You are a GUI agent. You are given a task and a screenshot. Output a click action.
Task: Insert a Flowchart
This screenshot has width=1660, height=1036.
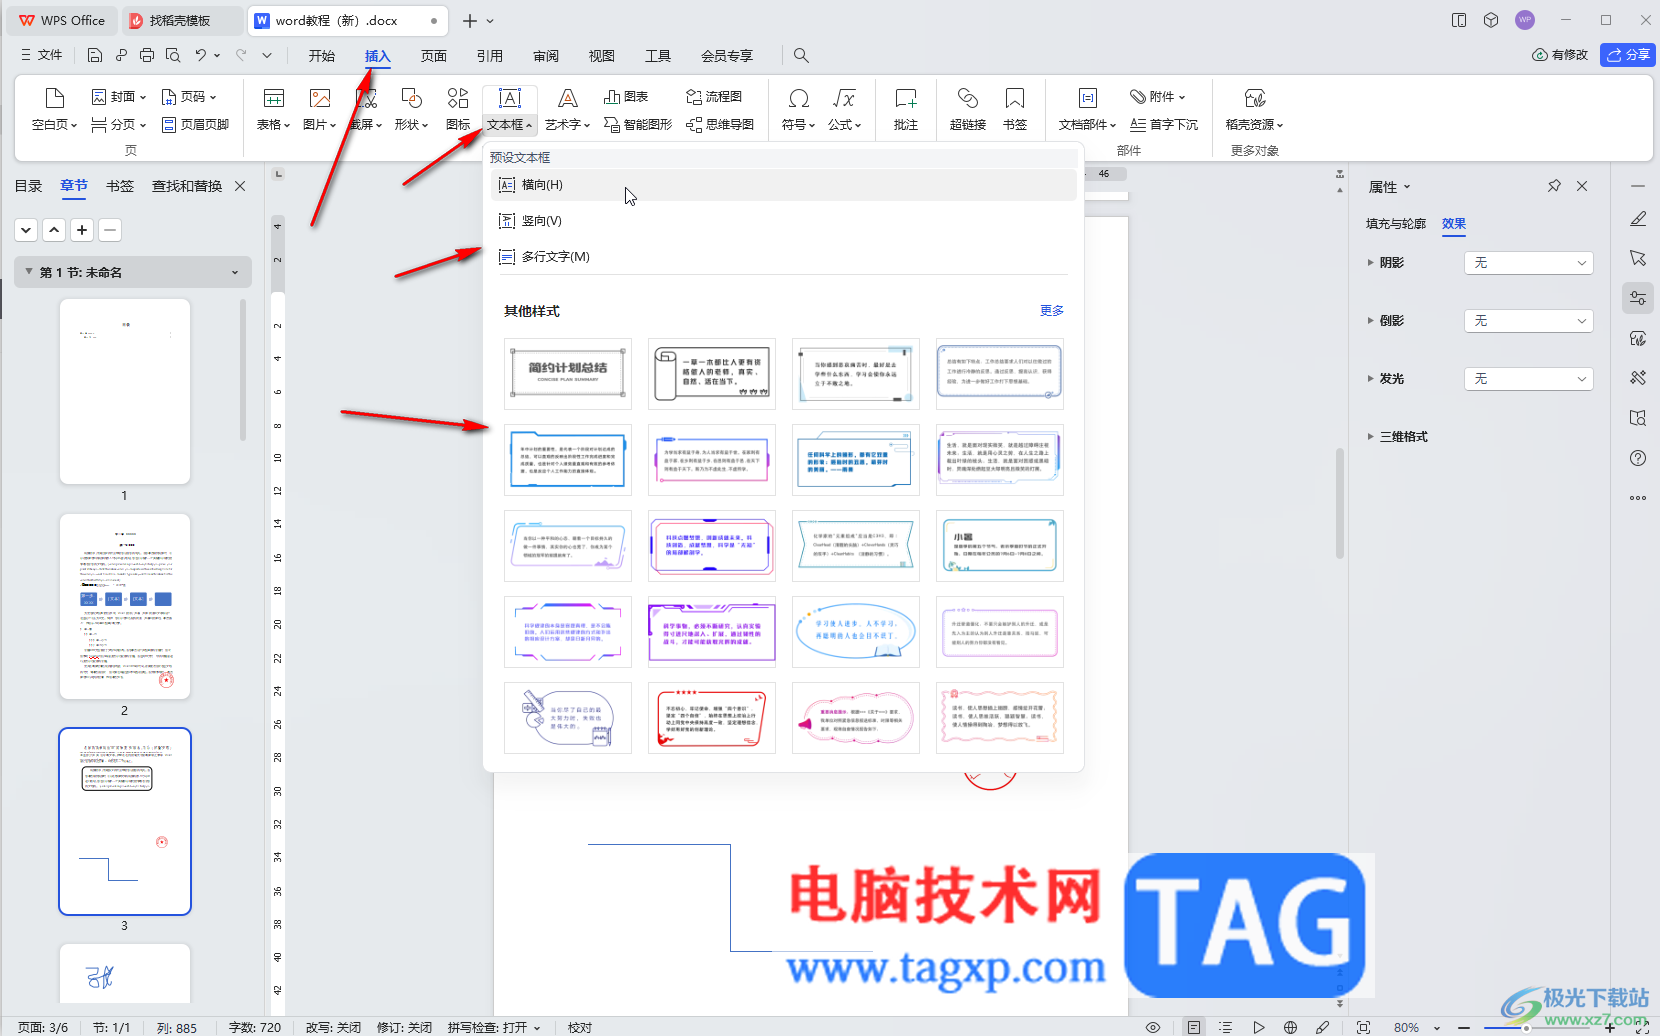point(714,97)
